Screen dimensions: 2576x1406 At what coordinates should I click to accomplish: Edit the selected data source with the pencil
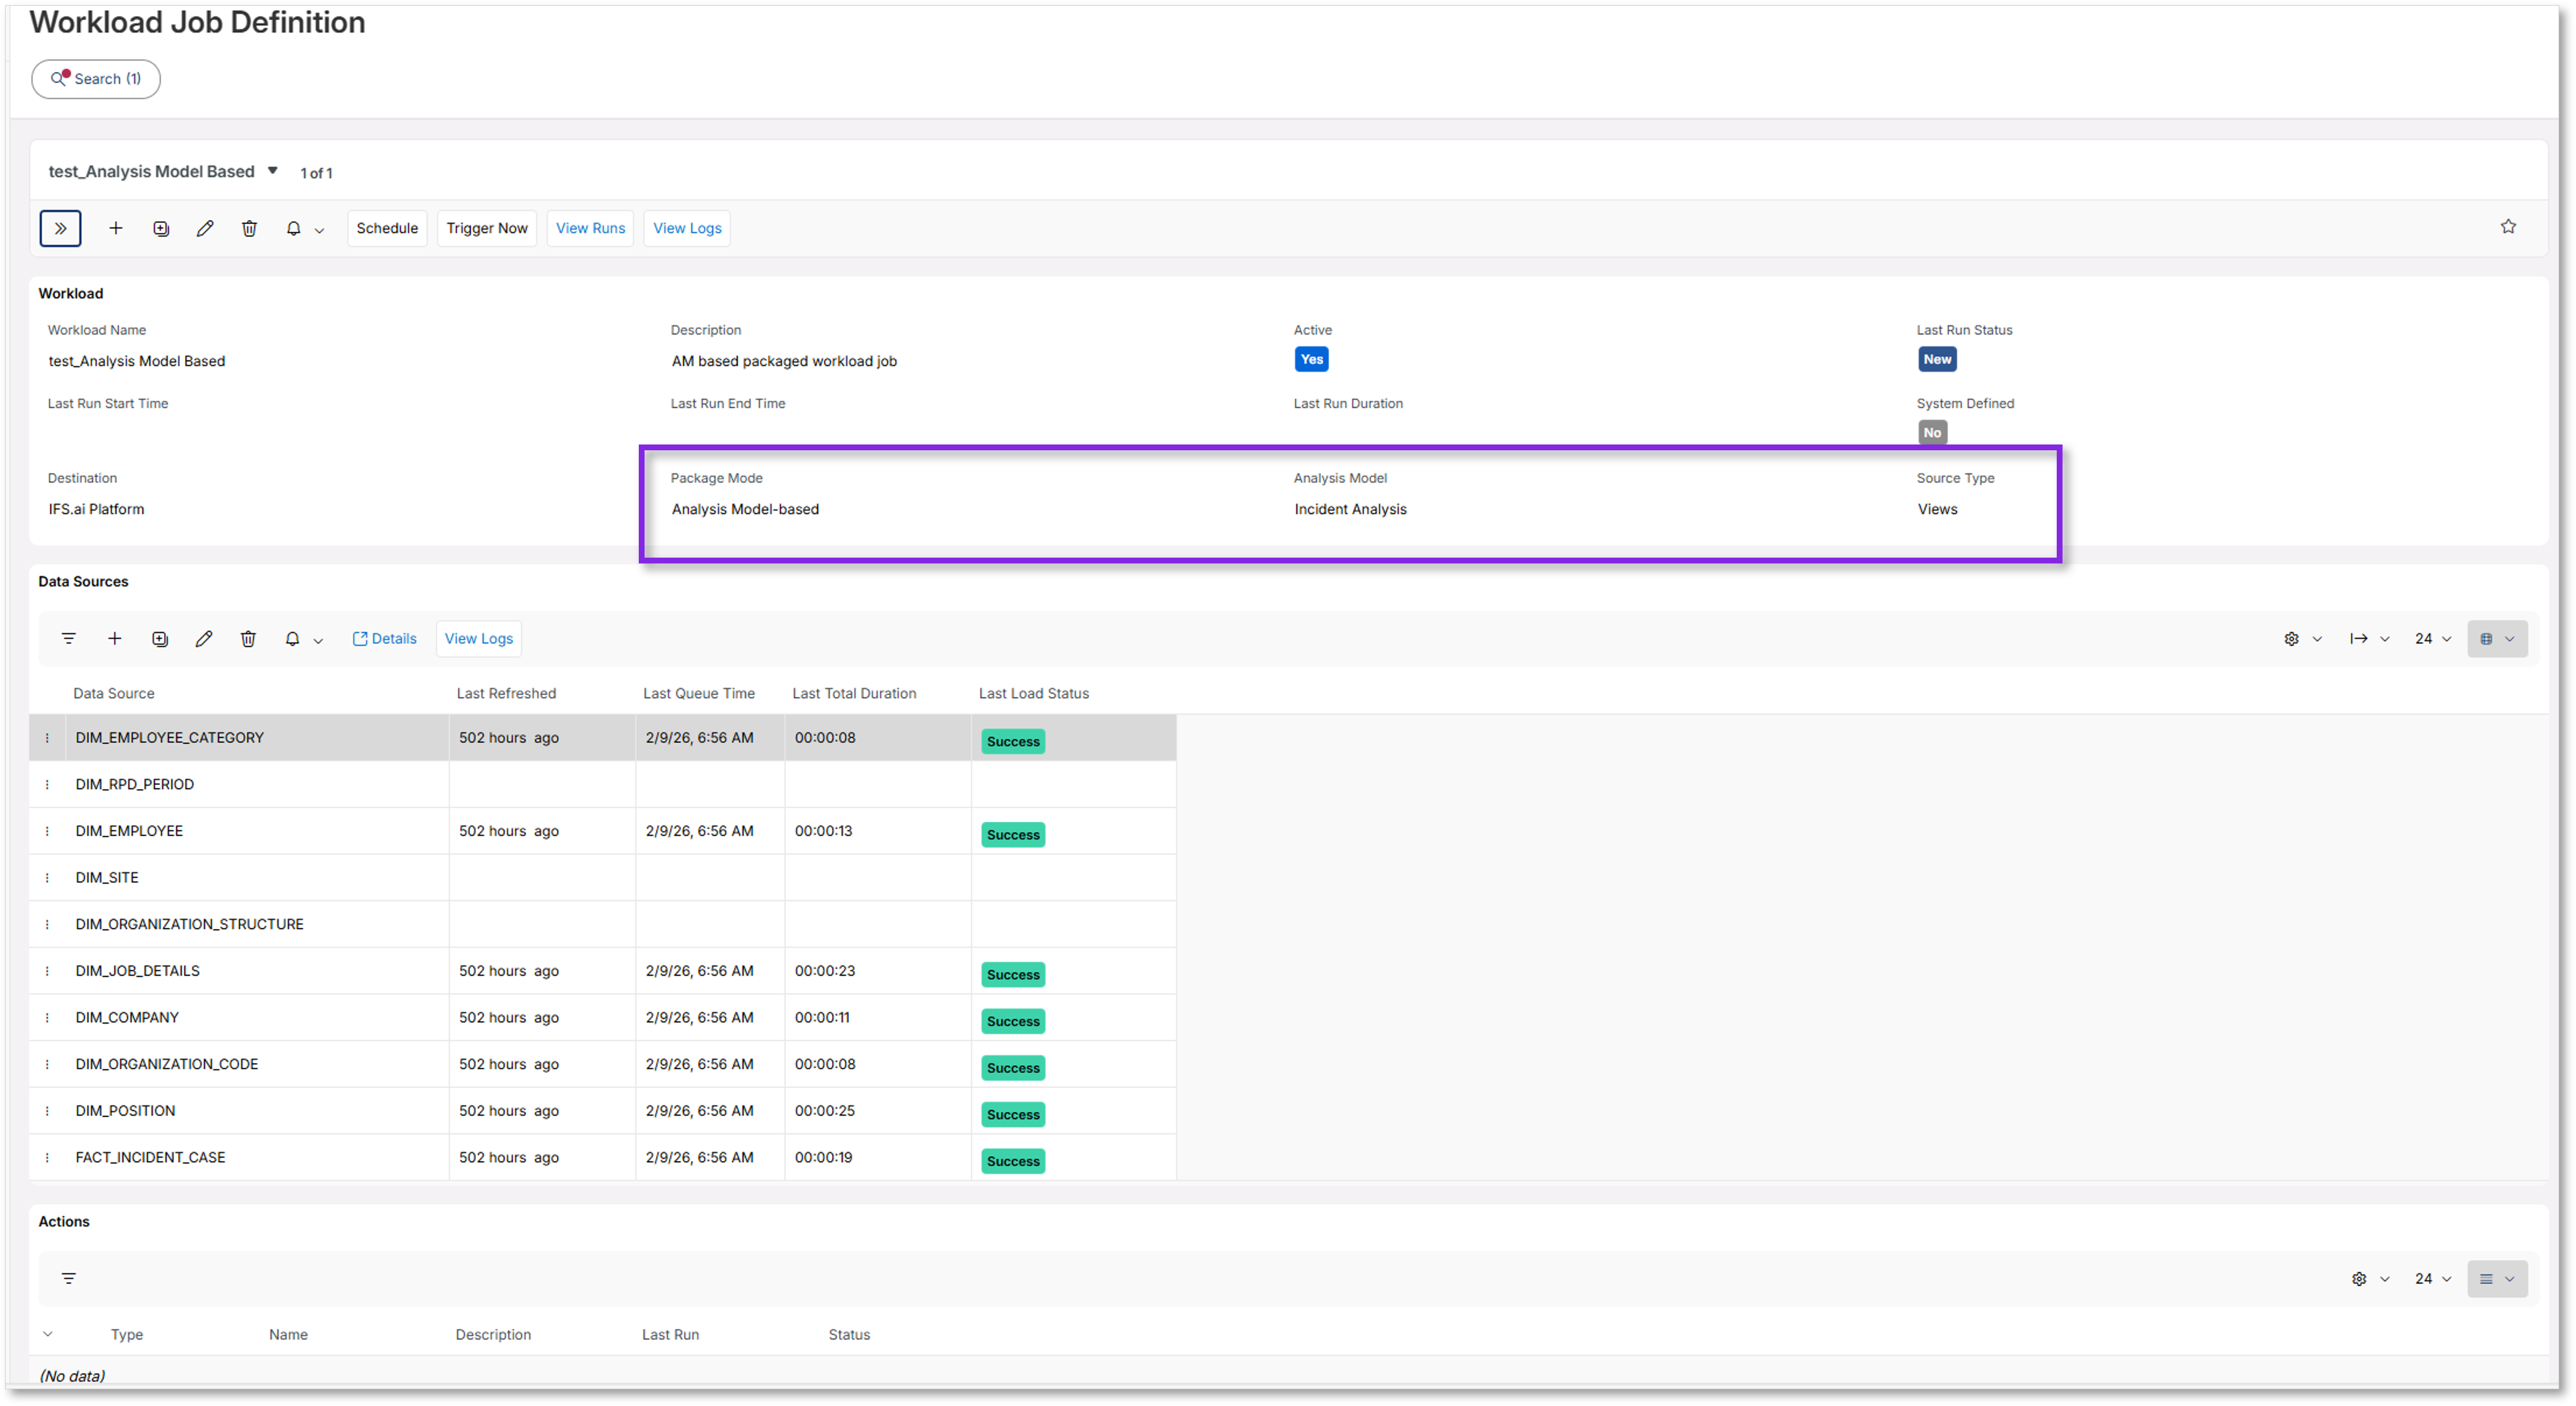pos(204,638)
